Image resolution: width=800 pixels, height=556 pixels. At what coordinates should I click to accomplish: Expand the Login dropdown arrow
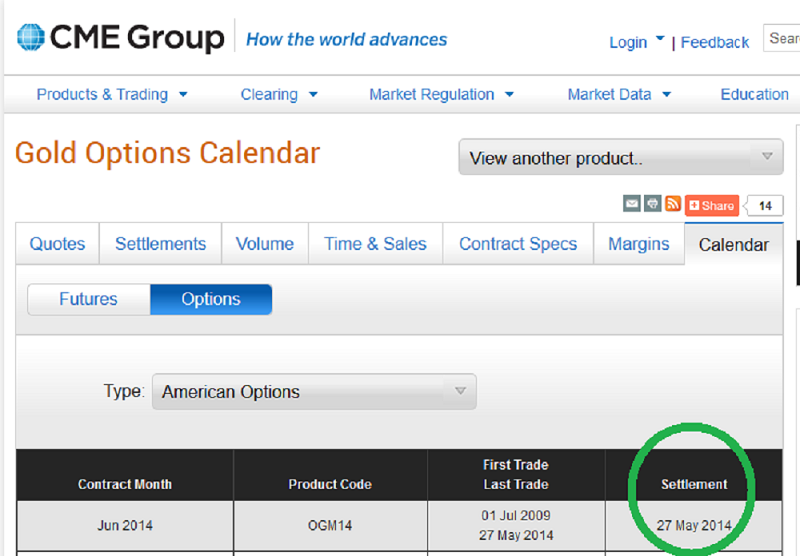(x=660, y=41)
